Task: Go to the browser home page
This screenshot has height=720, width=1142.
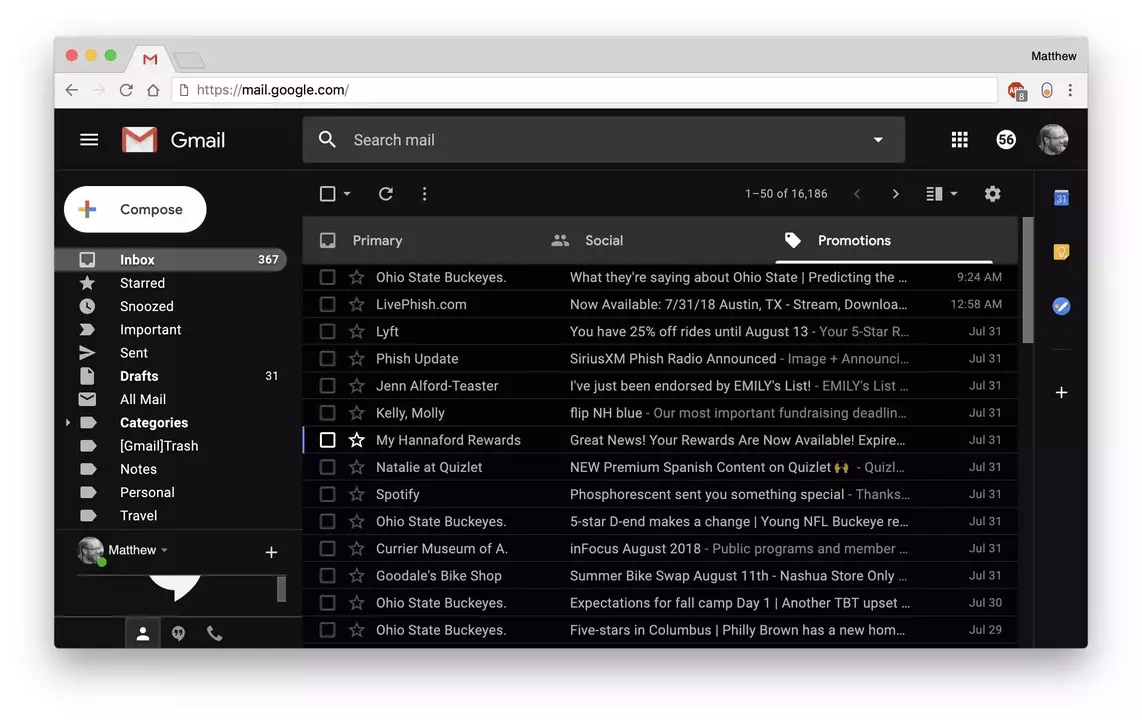Action: click(153, 90)
